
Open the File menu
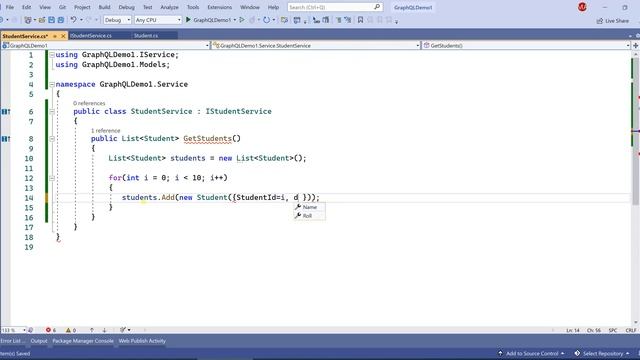[10, 7]
